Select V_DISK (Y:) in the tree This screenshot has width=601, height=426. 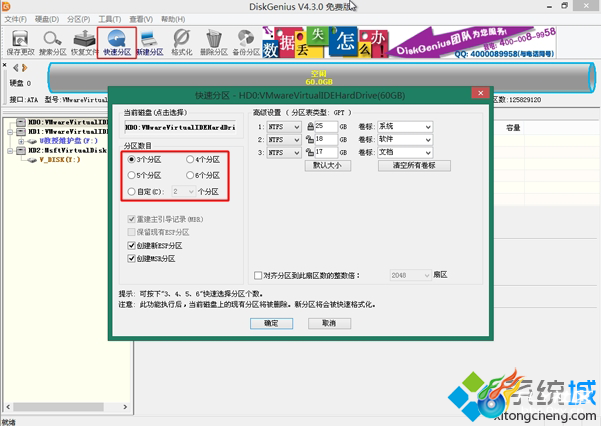60,160
